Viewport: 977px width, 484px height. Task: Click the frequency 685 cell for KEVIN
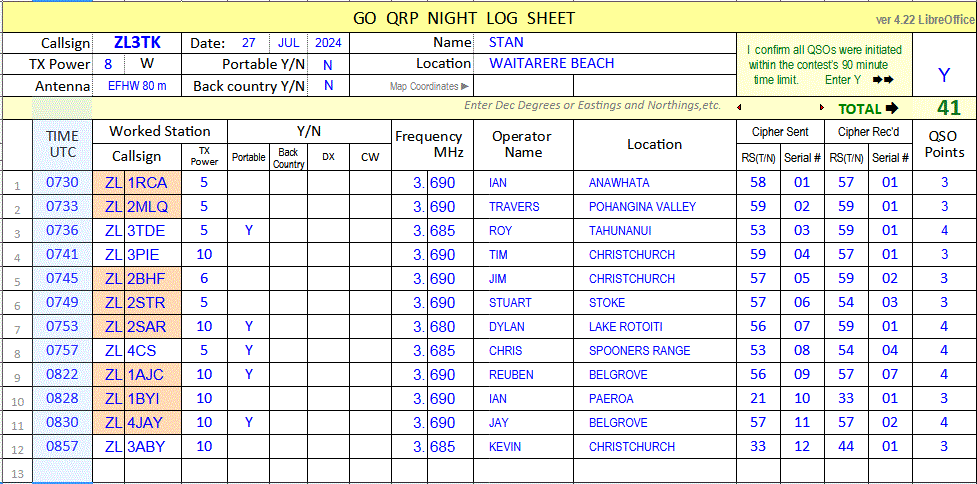(450, 447)
